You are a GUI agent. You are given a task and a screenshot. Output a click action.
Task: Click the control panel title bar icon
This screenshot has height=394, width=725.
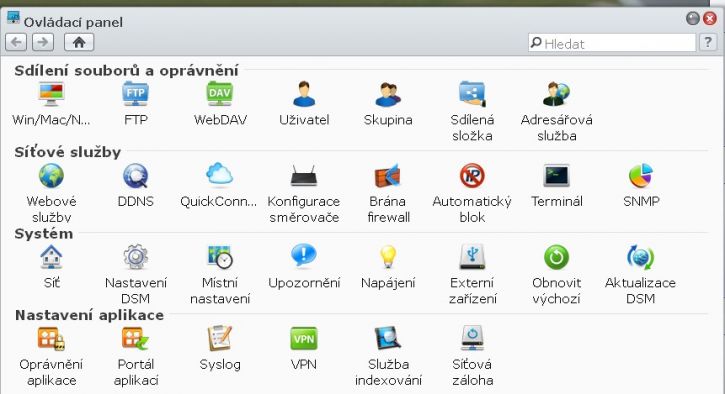tap(13, 18)
